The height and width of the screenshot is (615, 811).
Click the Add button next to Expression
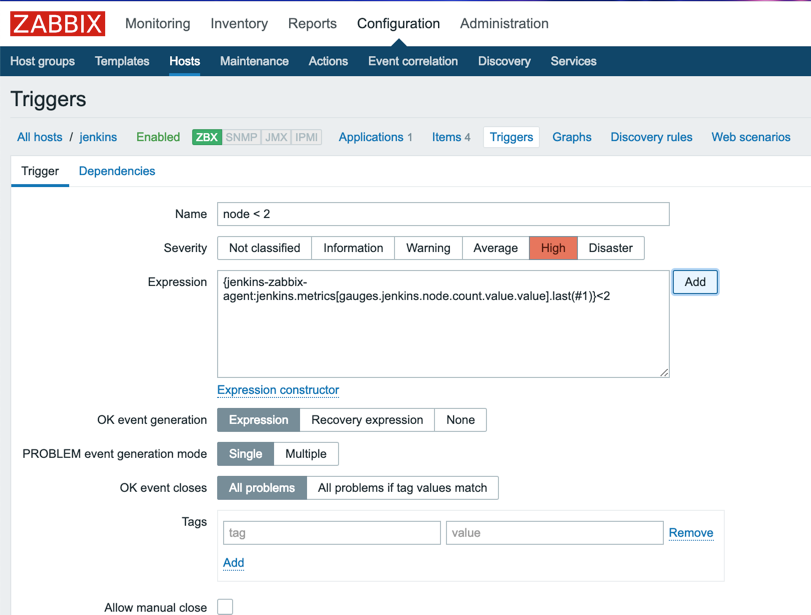[694, 281]
